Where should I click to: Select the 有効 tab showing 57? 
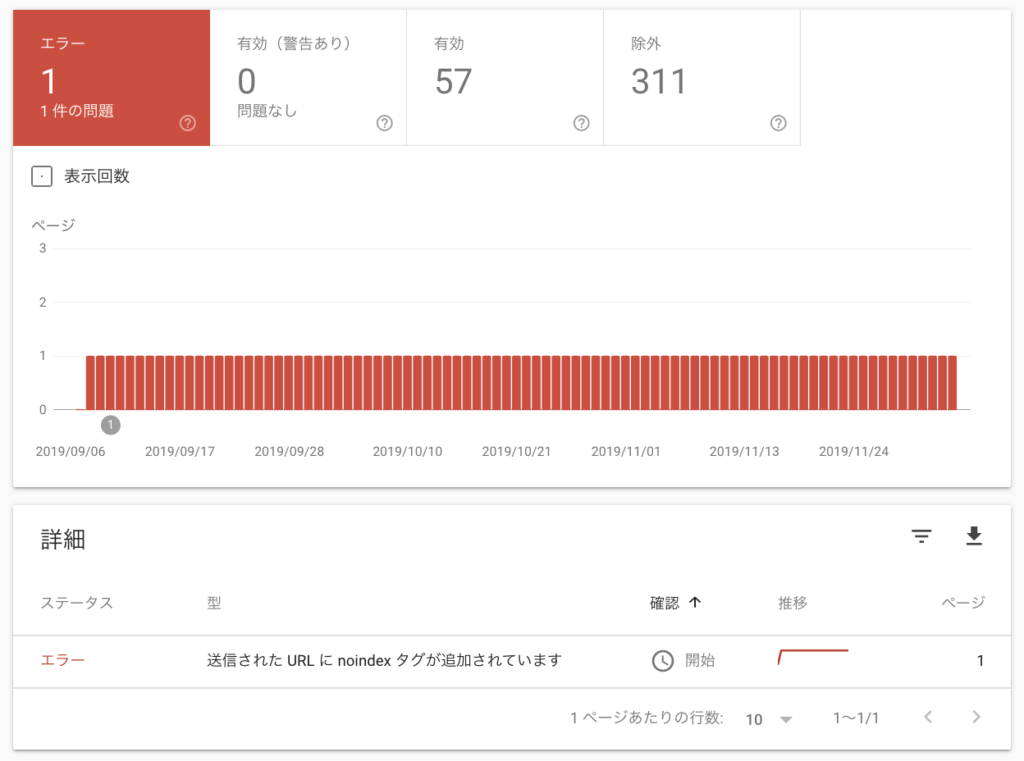504,78
